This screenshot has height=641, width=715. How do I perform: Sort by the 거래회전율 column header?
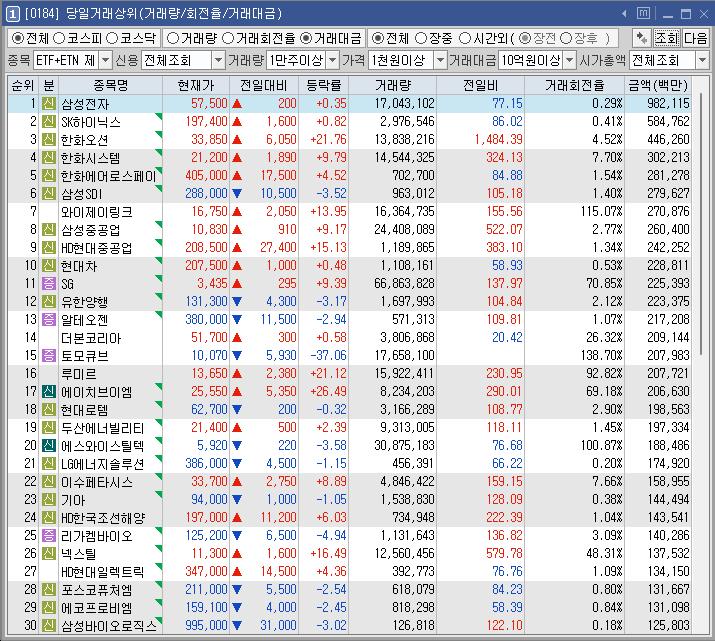coord(575,85)
